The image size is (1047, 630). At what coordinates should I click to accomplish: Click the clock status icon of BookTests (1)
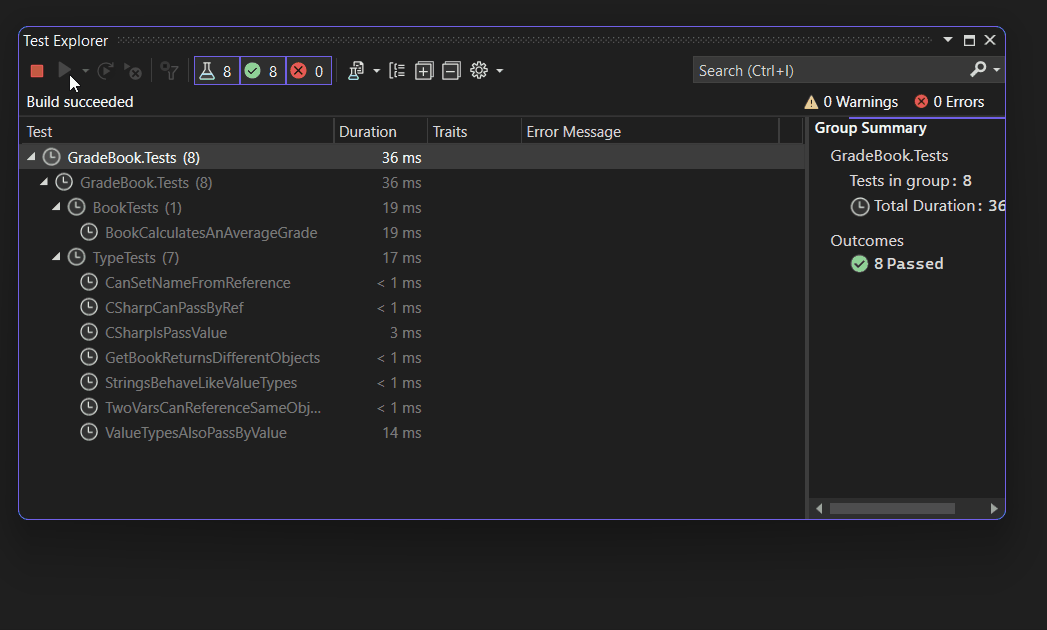click(77, 206)
